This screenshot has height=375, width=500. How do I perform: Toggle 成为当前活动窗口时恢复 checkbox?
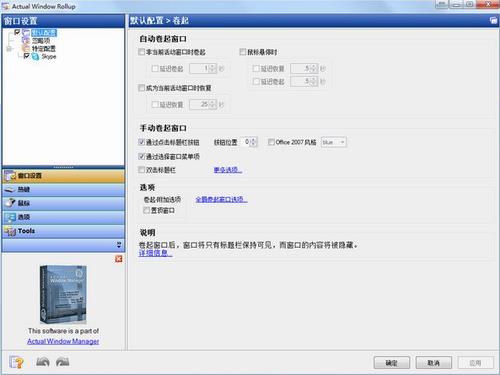141,88
